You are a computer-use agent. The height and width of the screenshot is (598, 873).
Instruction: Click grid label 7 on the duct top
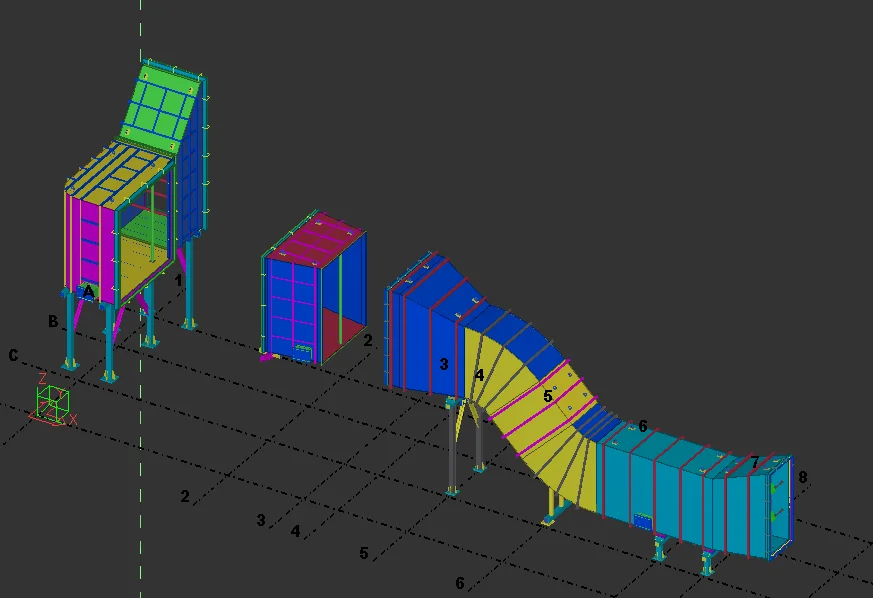point(755,462)
